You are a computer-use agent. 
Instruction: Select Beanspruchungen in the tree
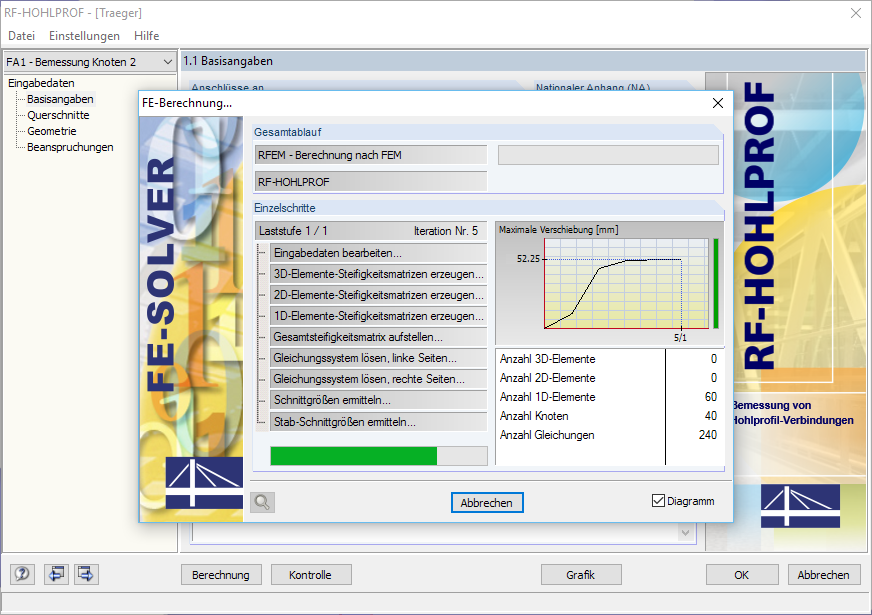click(x=70, y=147)
